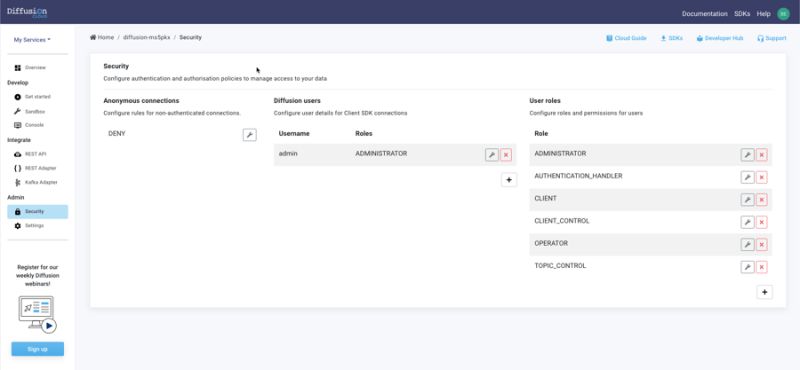Open the Cloud Guide link

coord(627,38)
